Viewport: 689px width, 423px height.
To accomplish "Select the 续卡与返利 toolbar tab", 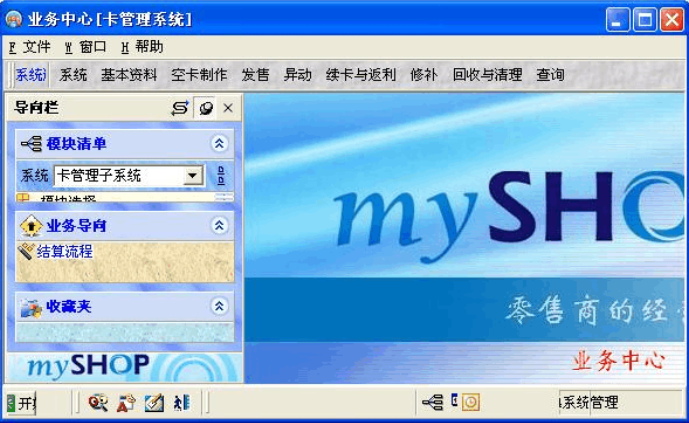I will (x=361, y=75).
